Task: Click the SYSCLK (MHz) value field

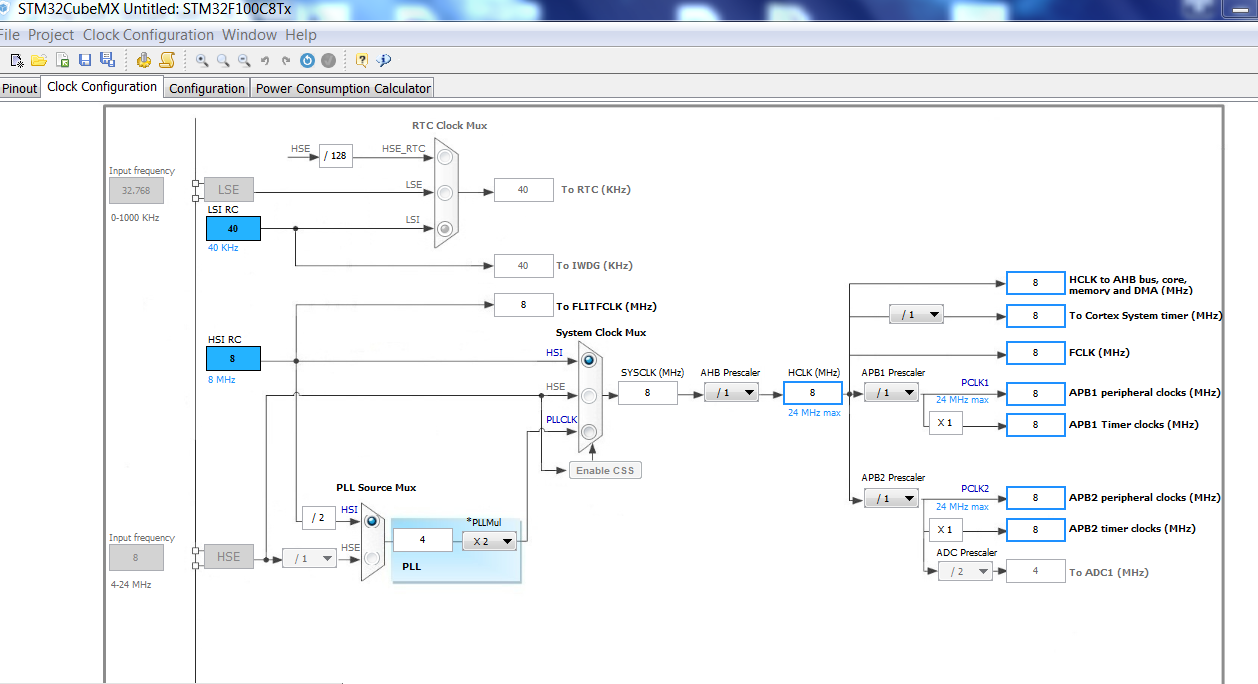Action: point(648,393)
